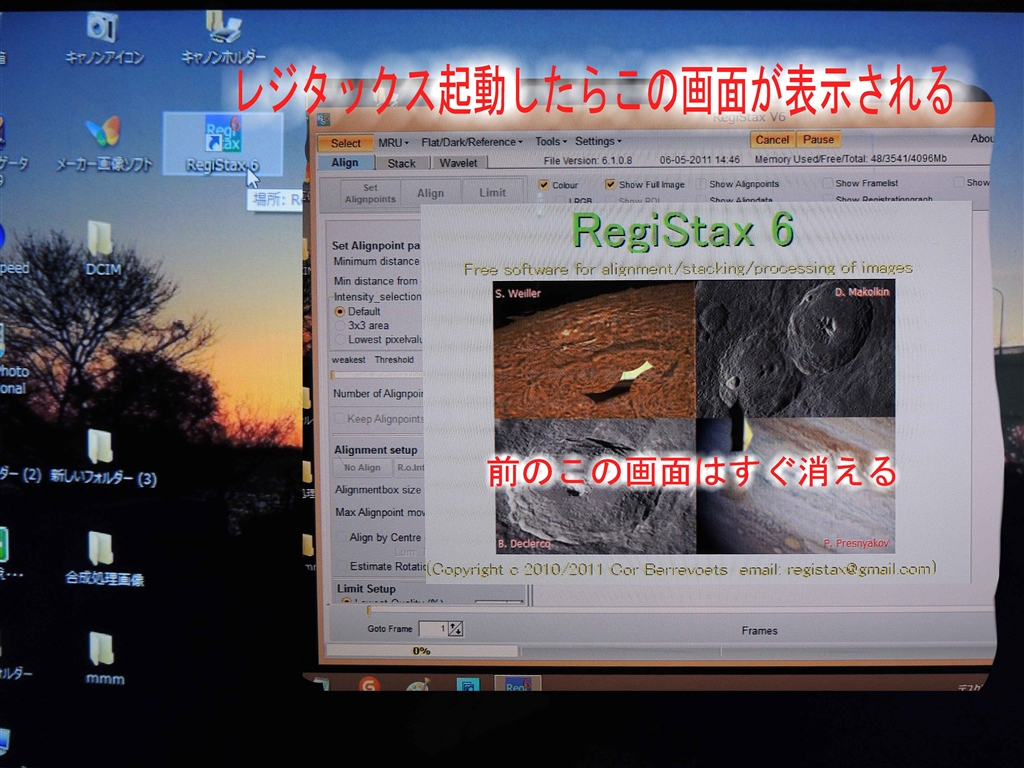
Task: Enable Show Framelist checkbox
Action: [827, 183]
